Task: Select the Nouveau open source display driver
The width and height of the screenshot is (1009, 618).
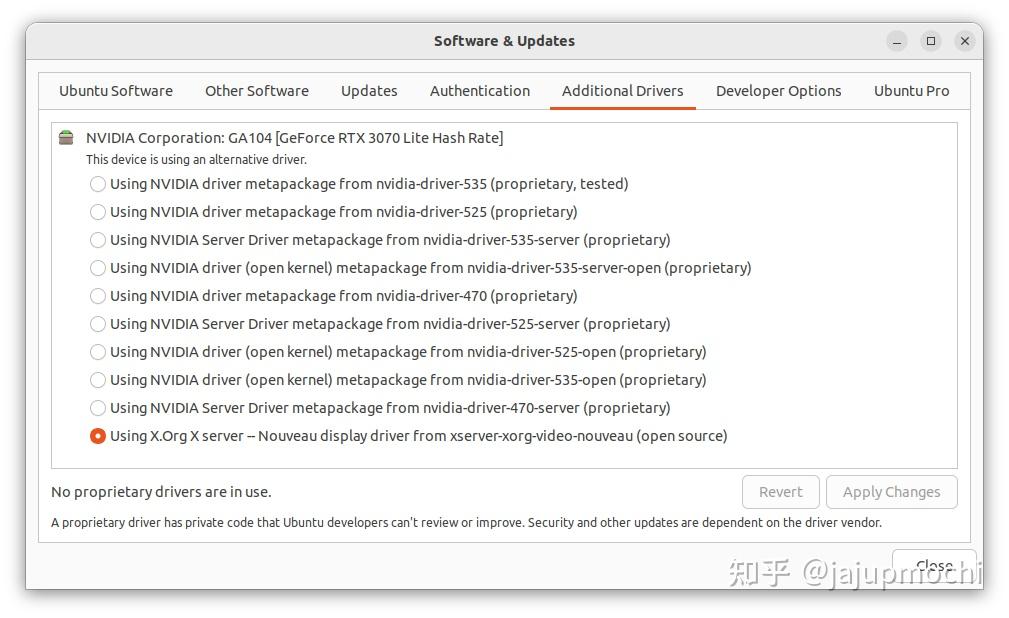Action: (x=97, y=436)
